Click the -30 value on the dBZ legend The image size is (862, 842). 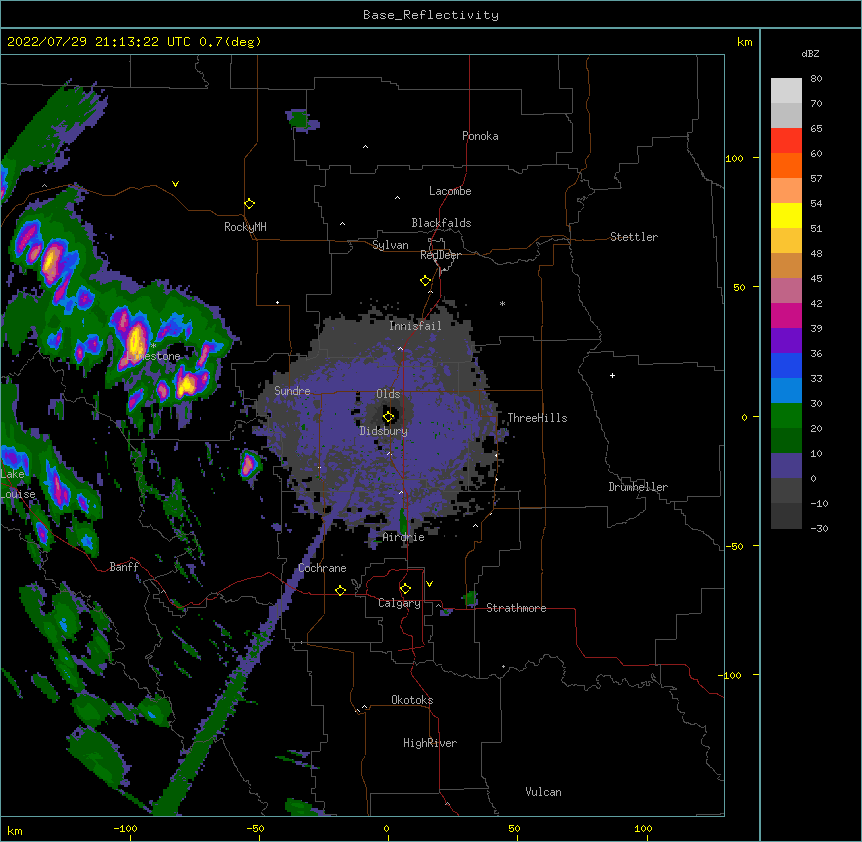point(819,528)
